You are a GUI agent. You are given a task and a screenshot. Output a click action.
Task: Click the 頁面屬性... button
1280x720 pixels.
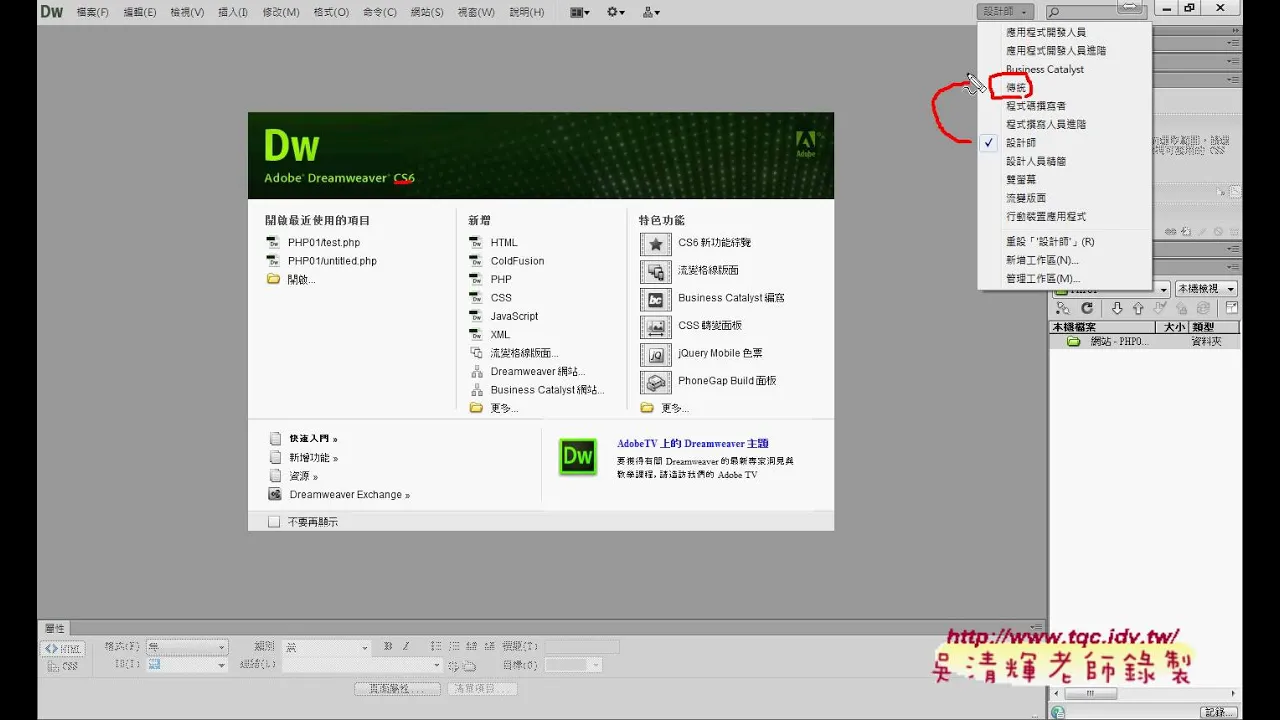(397, 689)
